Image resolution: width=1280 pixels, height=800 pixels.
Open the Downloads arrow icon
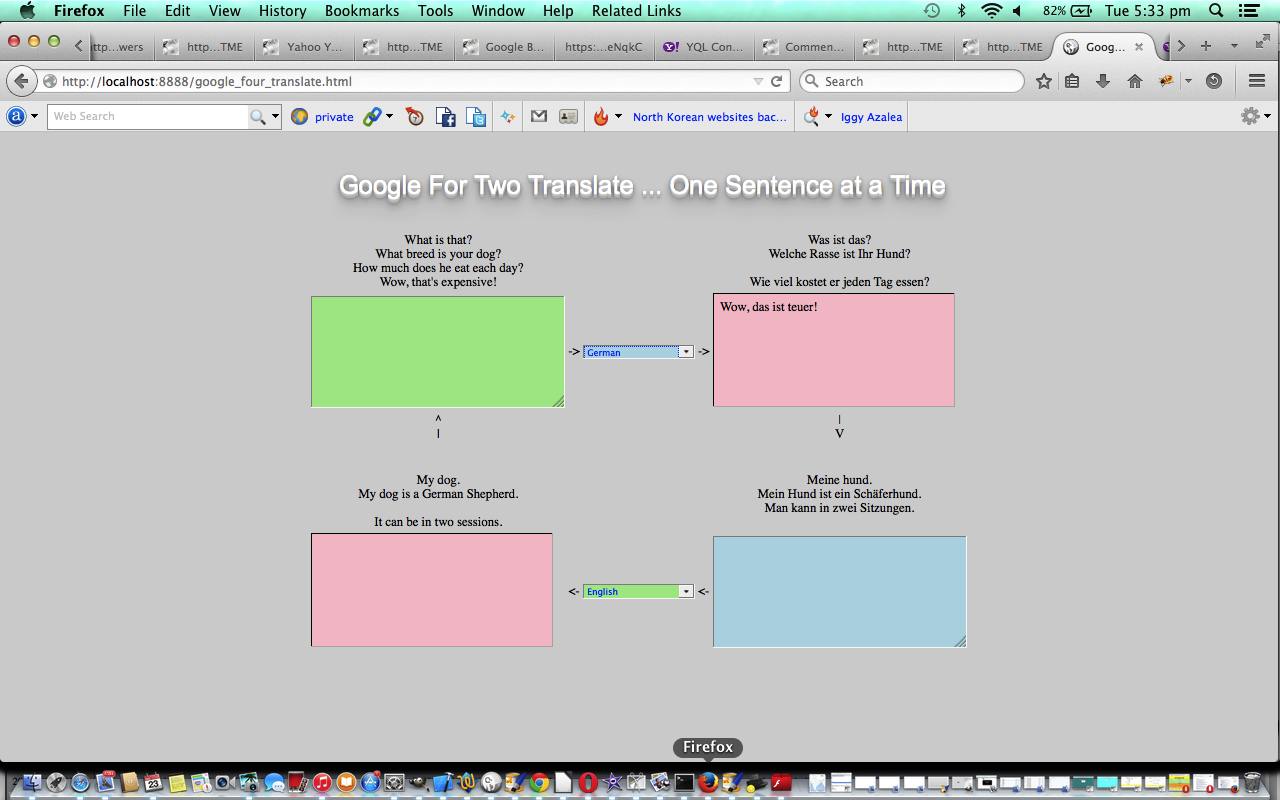(1103, 81)
